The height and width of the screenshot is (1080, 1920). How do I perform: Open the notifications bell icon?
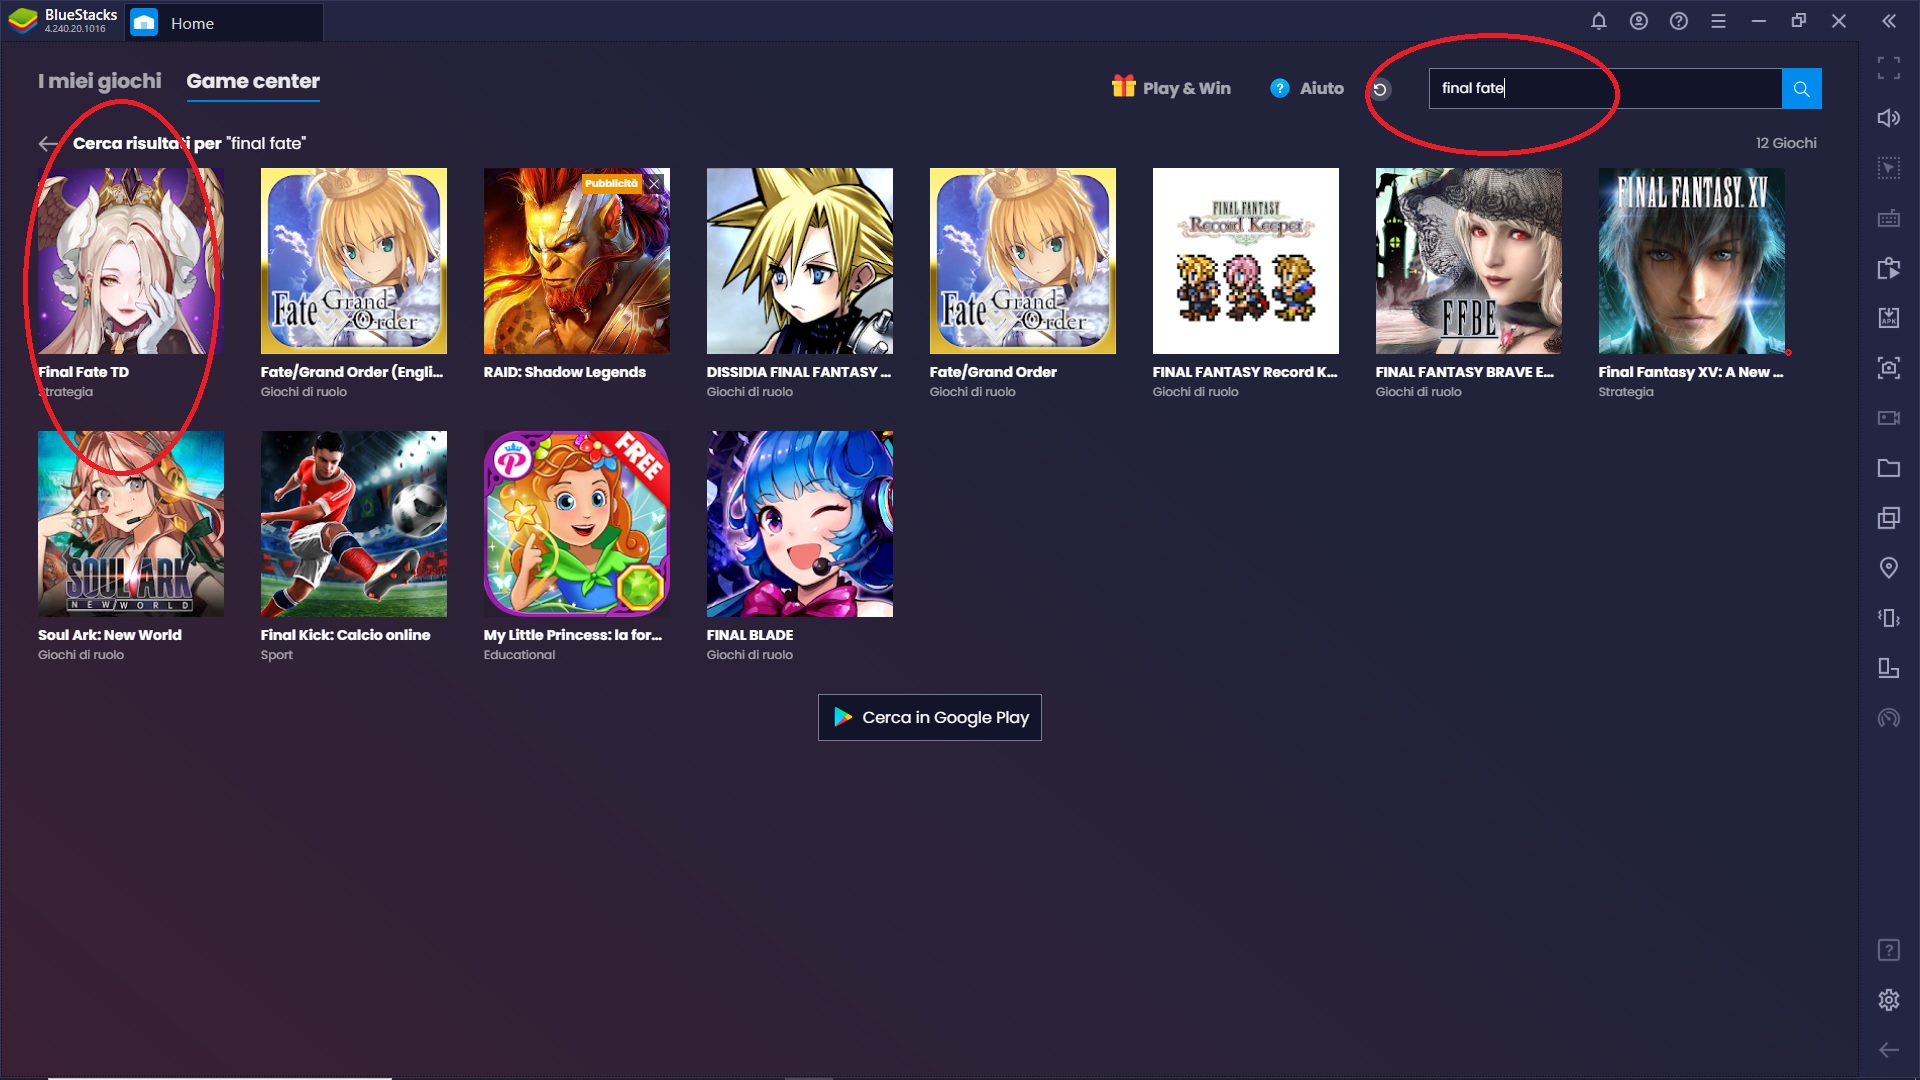(1598, 21)
